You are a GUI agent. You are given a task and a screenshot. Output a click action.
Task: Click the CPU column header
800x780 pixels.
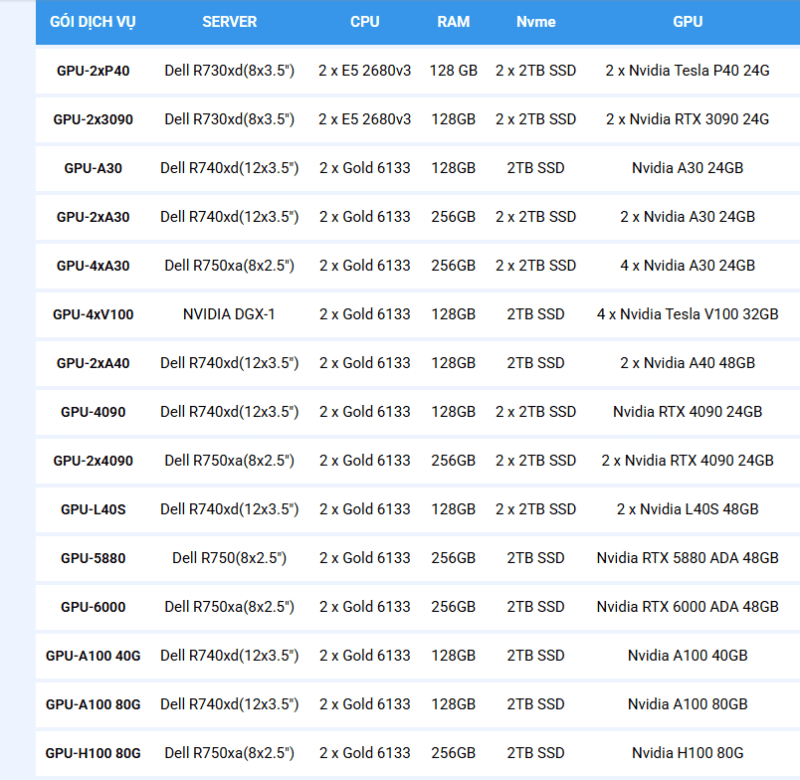[x=365, y=22]
